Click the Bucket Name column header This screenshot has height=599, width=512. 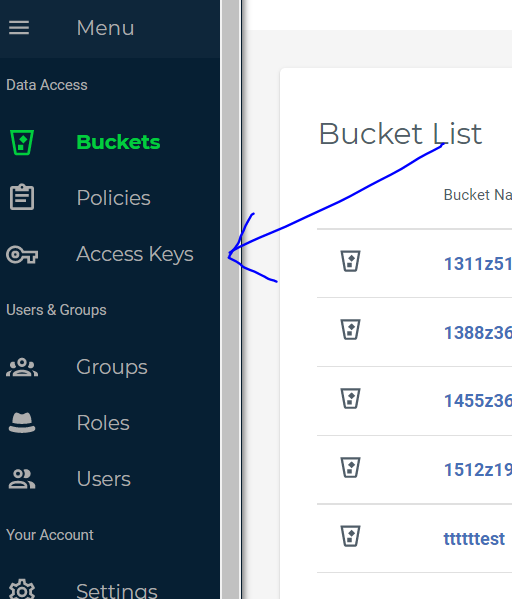(x=478, y=195)
